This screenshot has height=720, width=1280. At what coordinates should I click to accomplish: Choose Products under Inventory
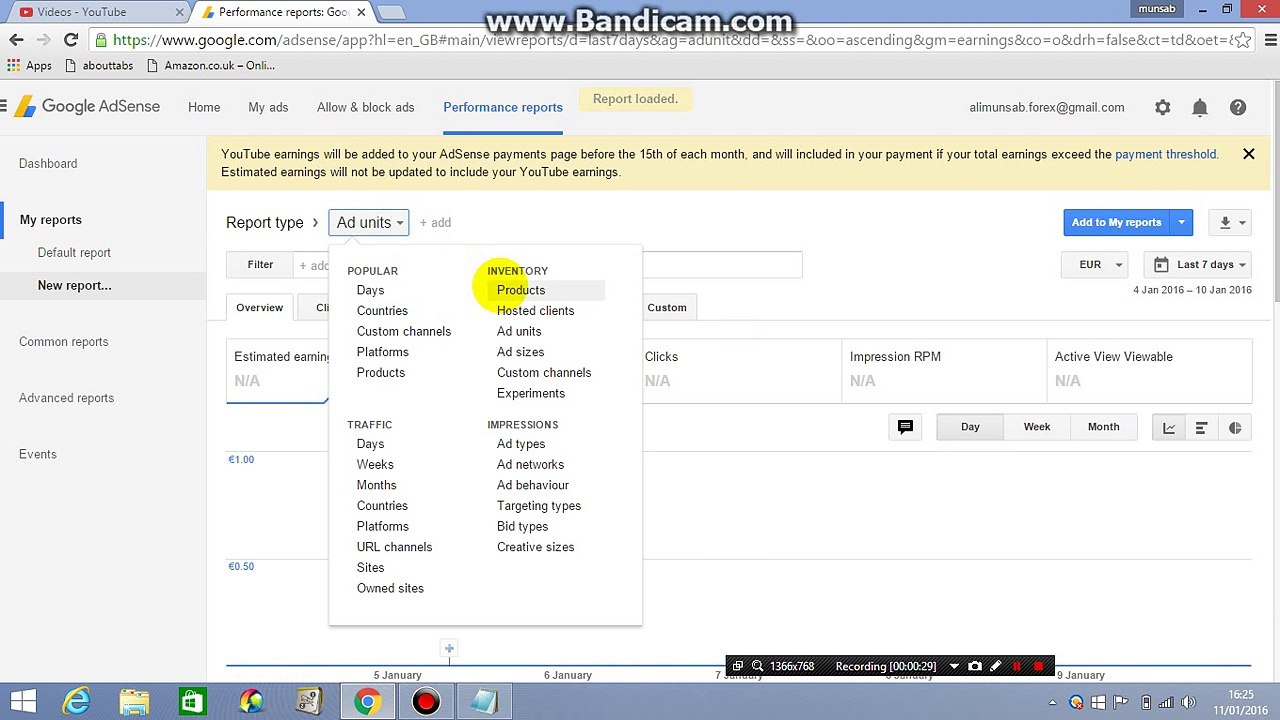pos(521,290)
